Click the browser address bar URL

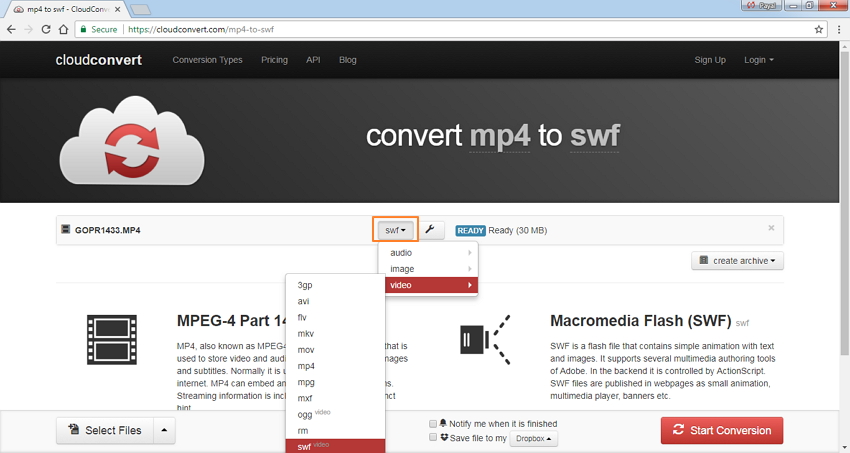[x=201, y=29]
